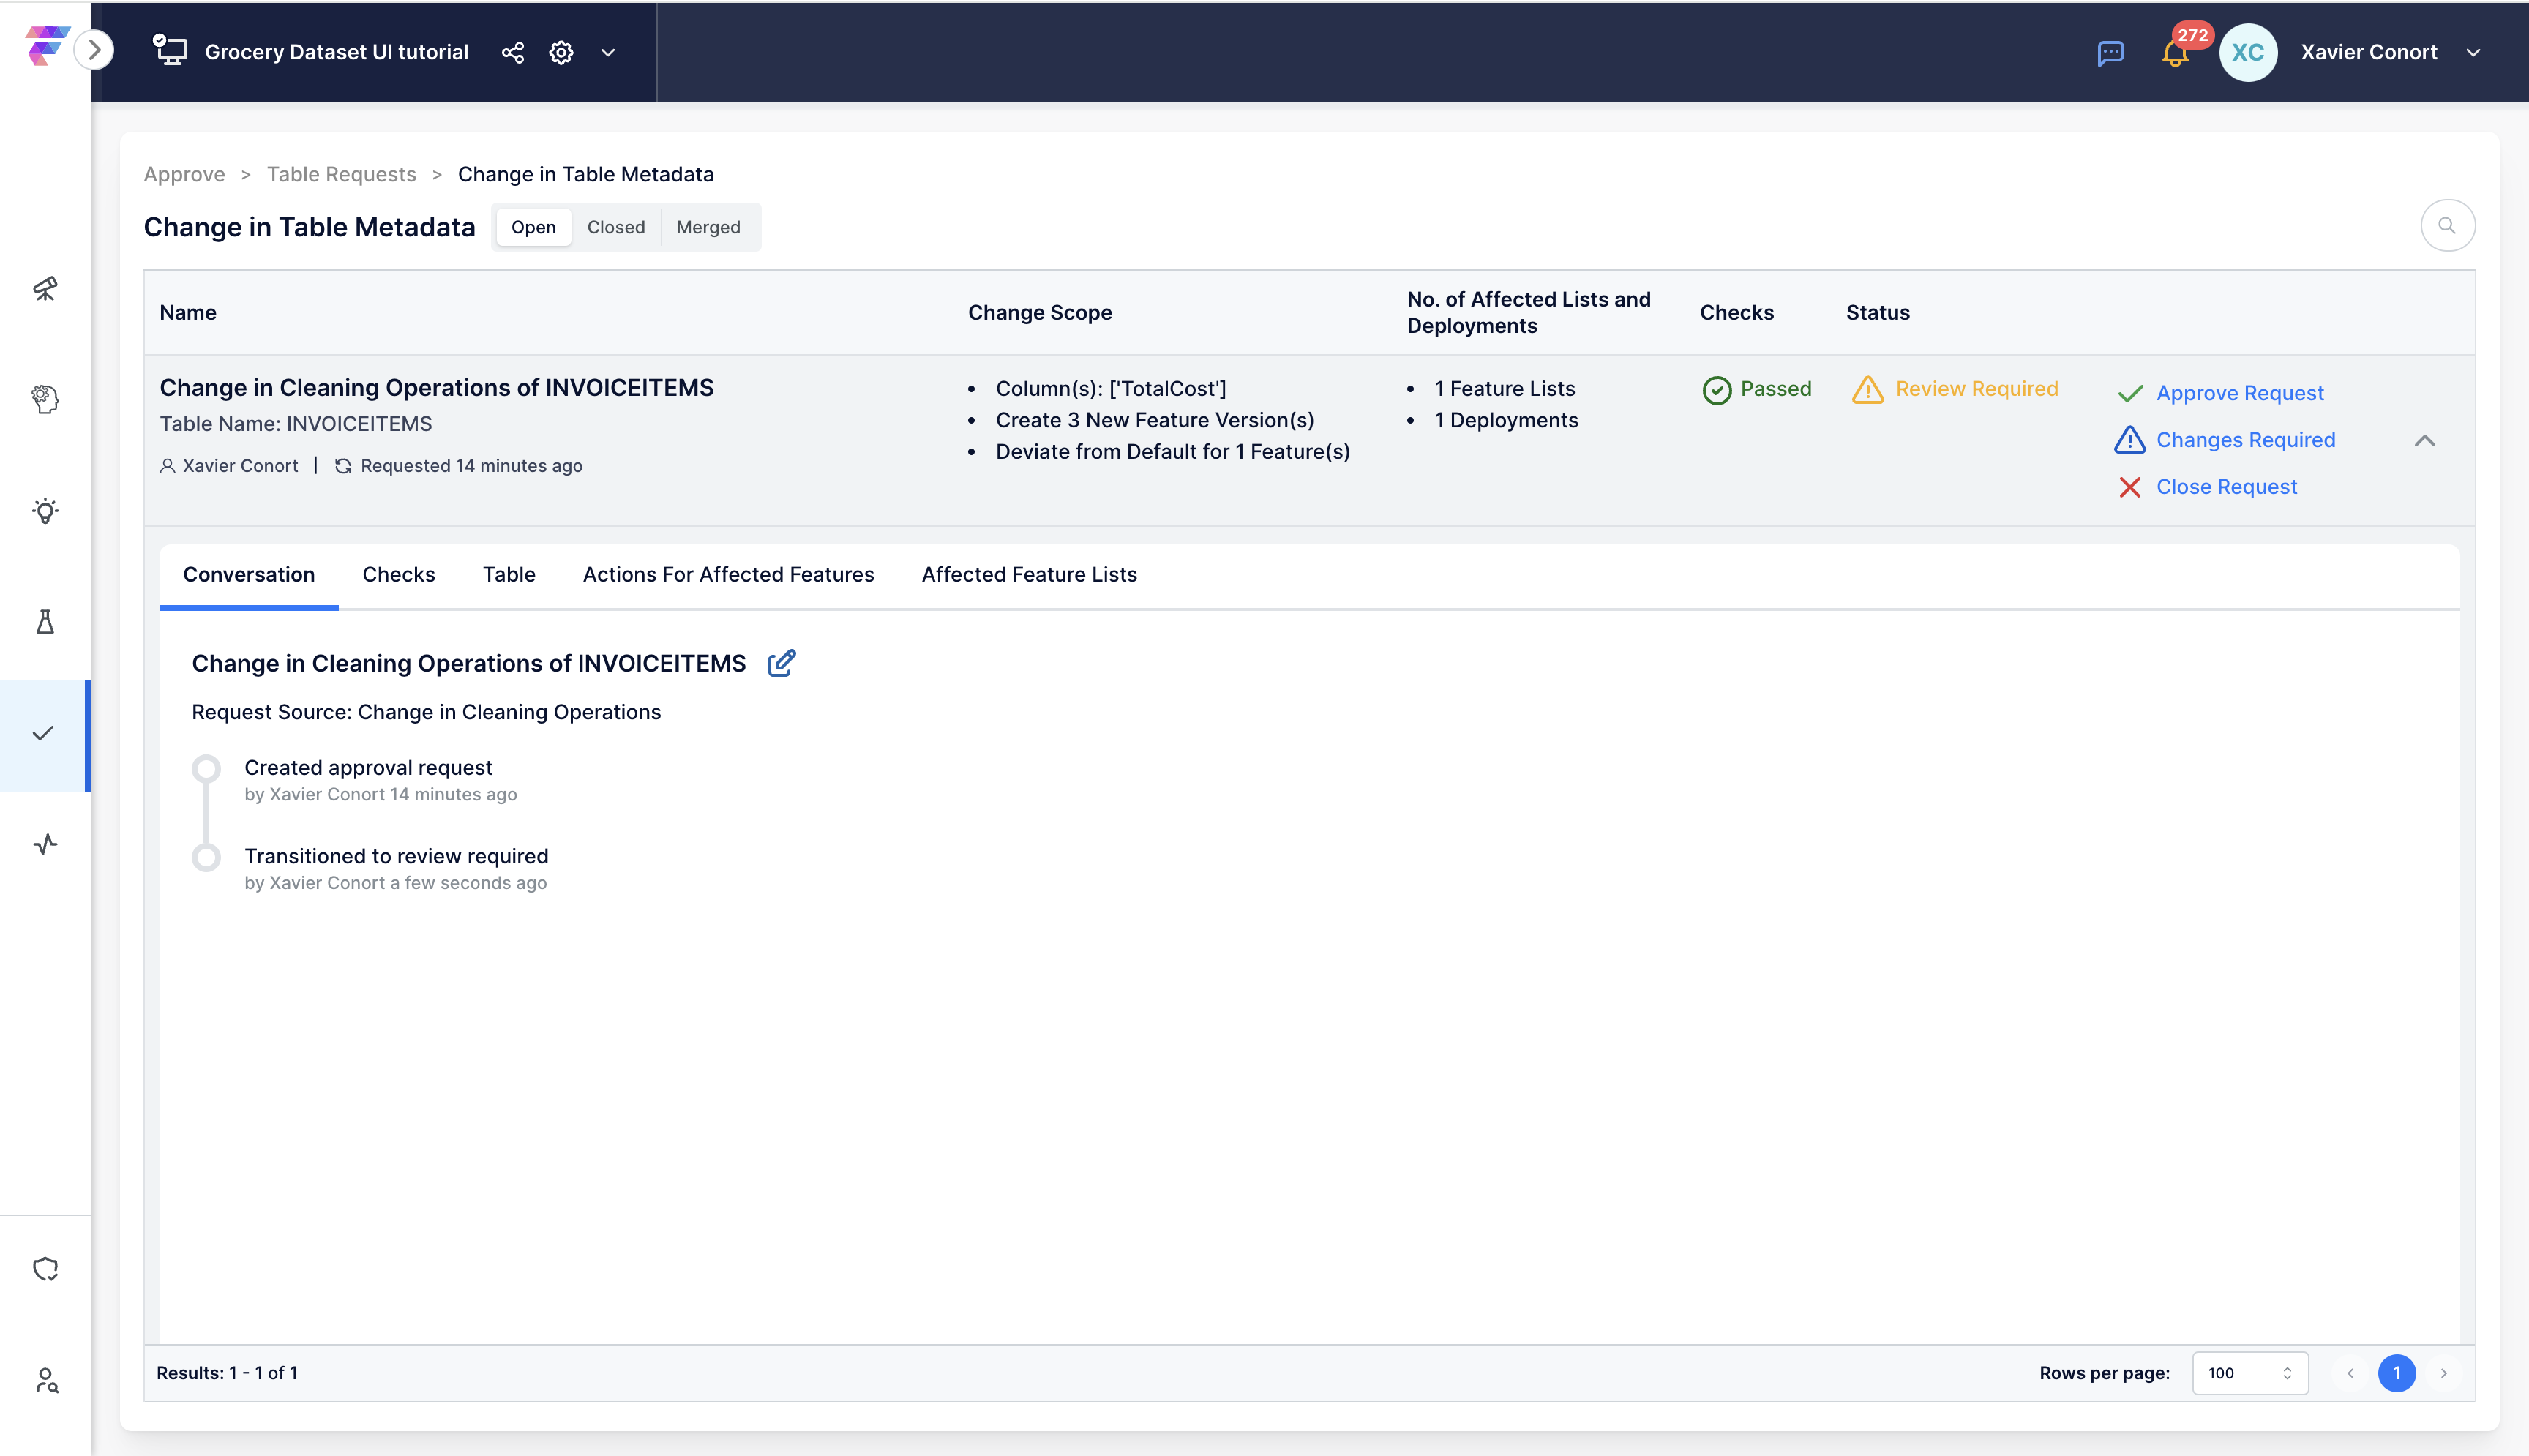
Task: Click the Name column header
Action: pos(187,313)
